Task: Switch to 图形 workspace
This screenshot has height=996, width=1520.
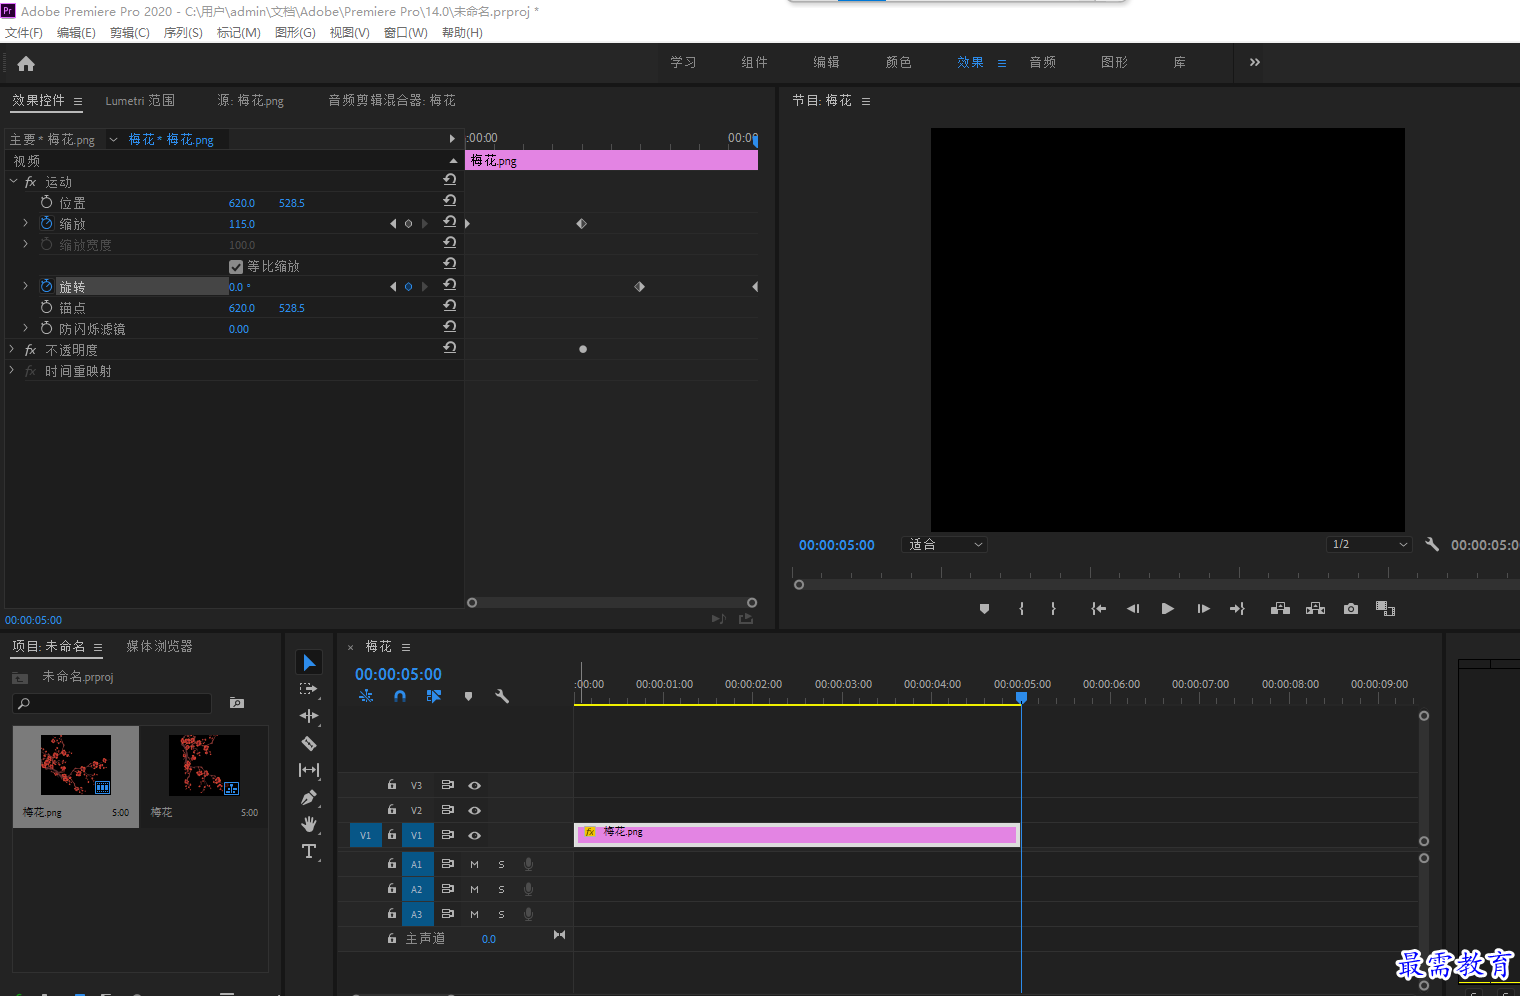Action: click(x=1114, y=62)
